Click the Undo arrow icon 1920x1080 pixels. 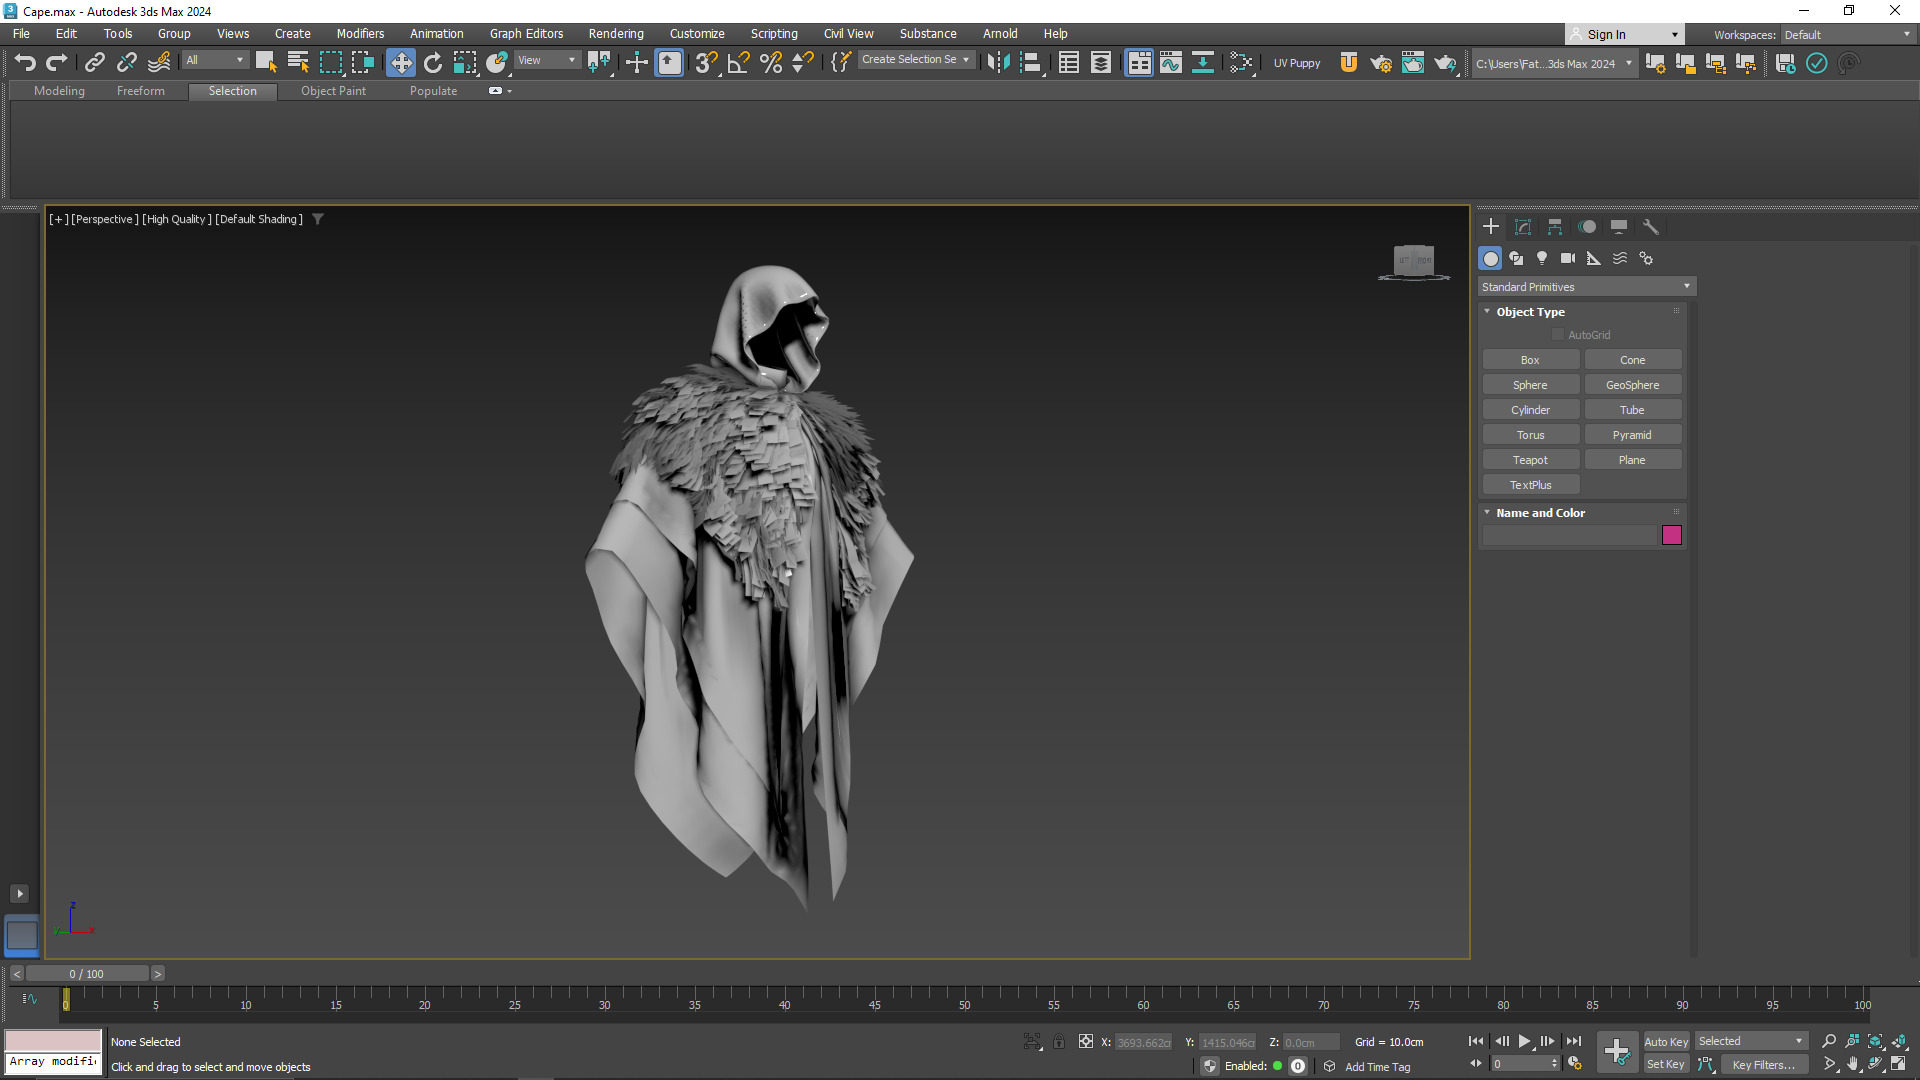tap(25, 63)
